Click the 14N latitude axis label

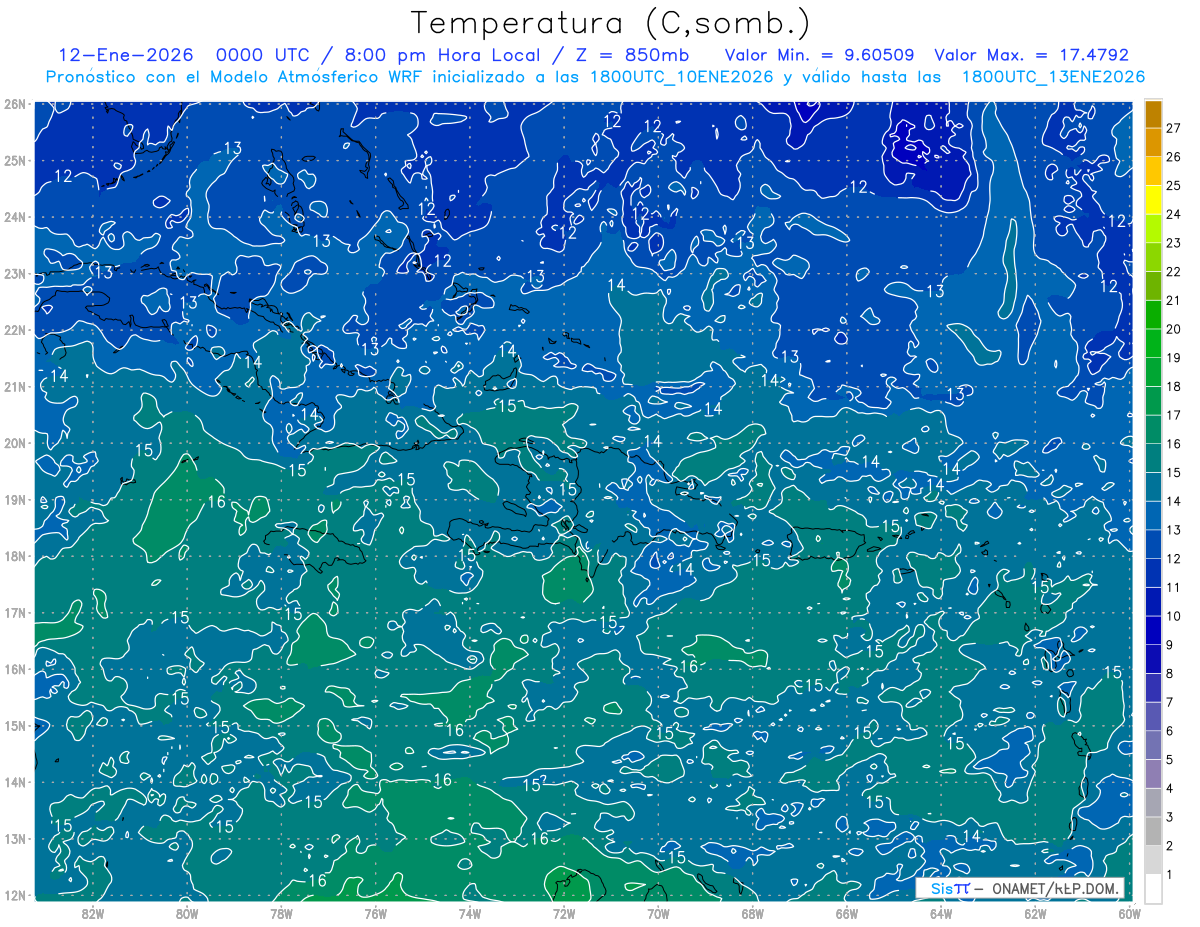[15, 782]
